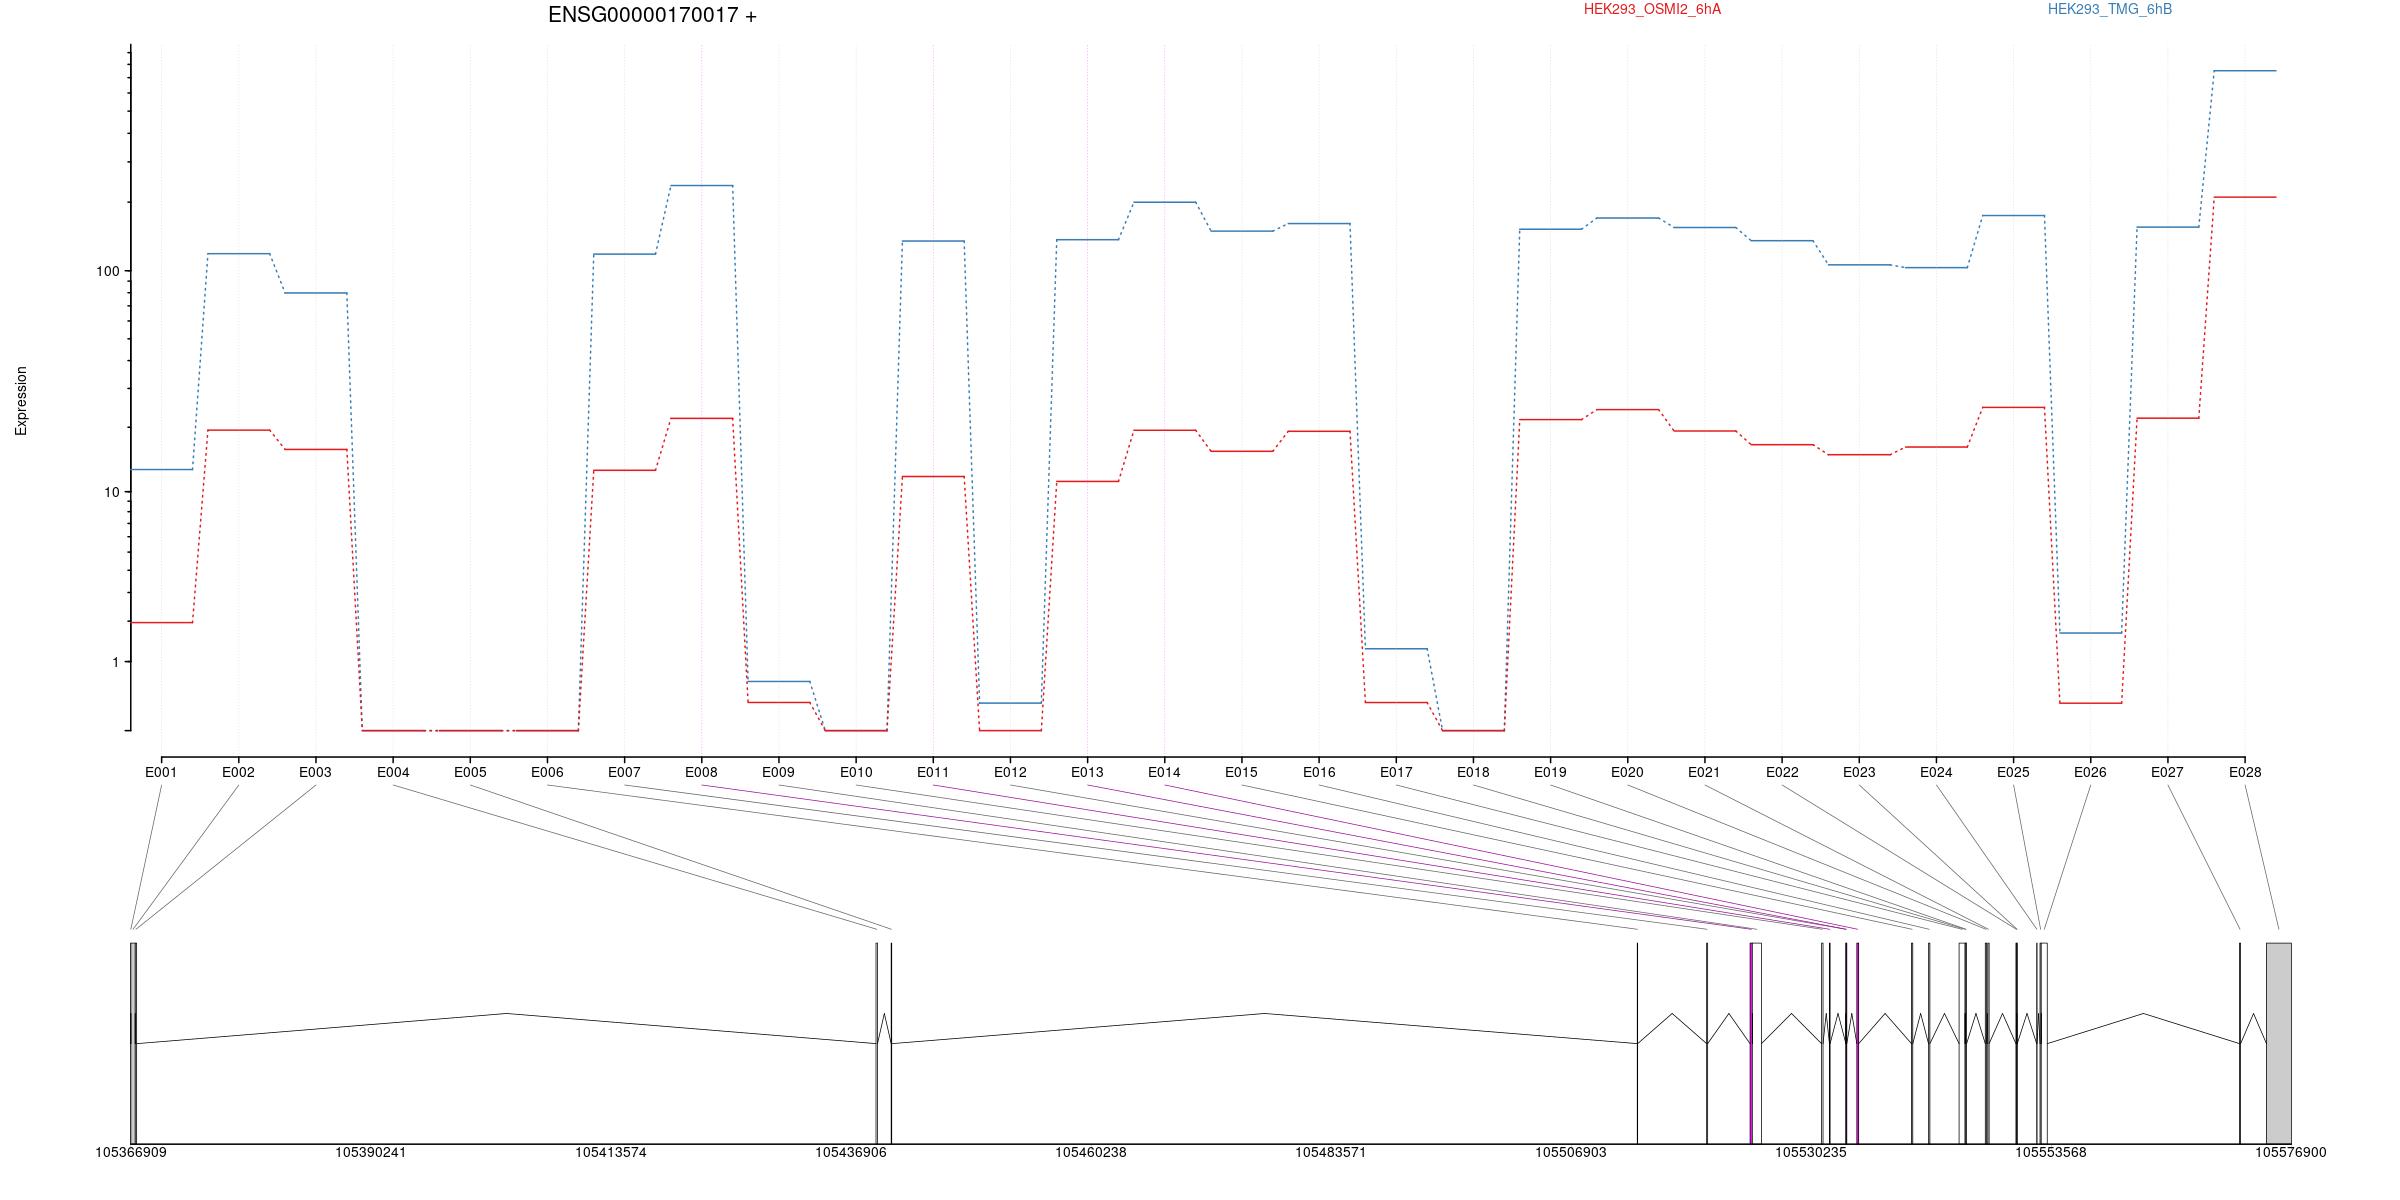The height and width of the screenshot is (1200, 2400).
Task: Click exon label E012
Action: pos(1010,772)
